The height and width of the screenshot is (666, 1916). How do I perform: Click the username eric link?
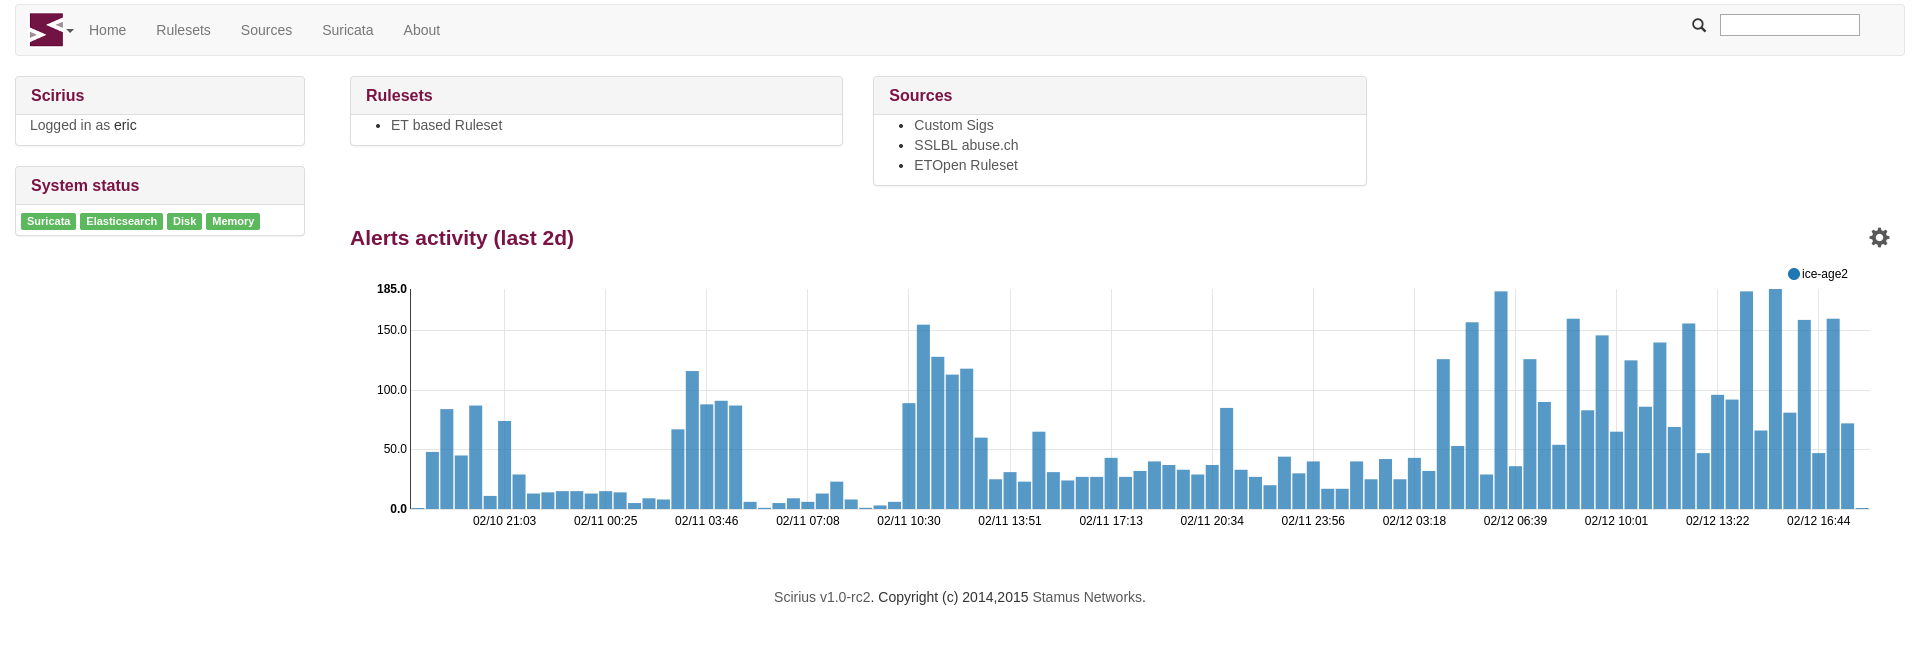[x=125, y=125]
